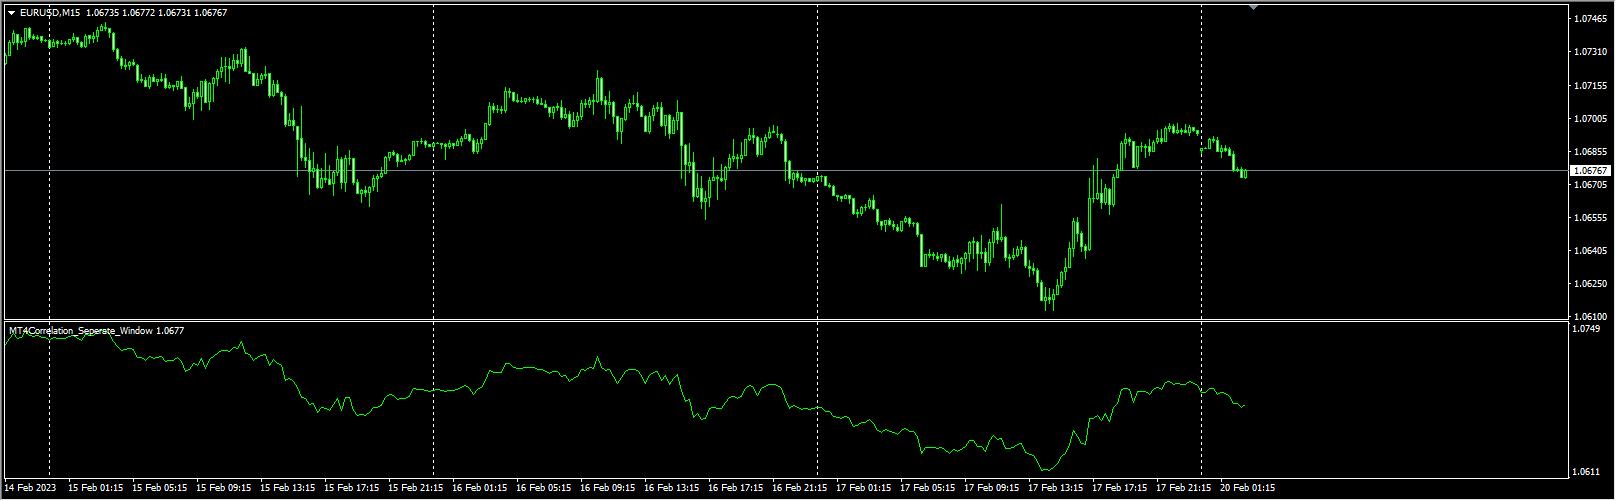Click the 15 Feb 01:15 time label

pos(96,489)
